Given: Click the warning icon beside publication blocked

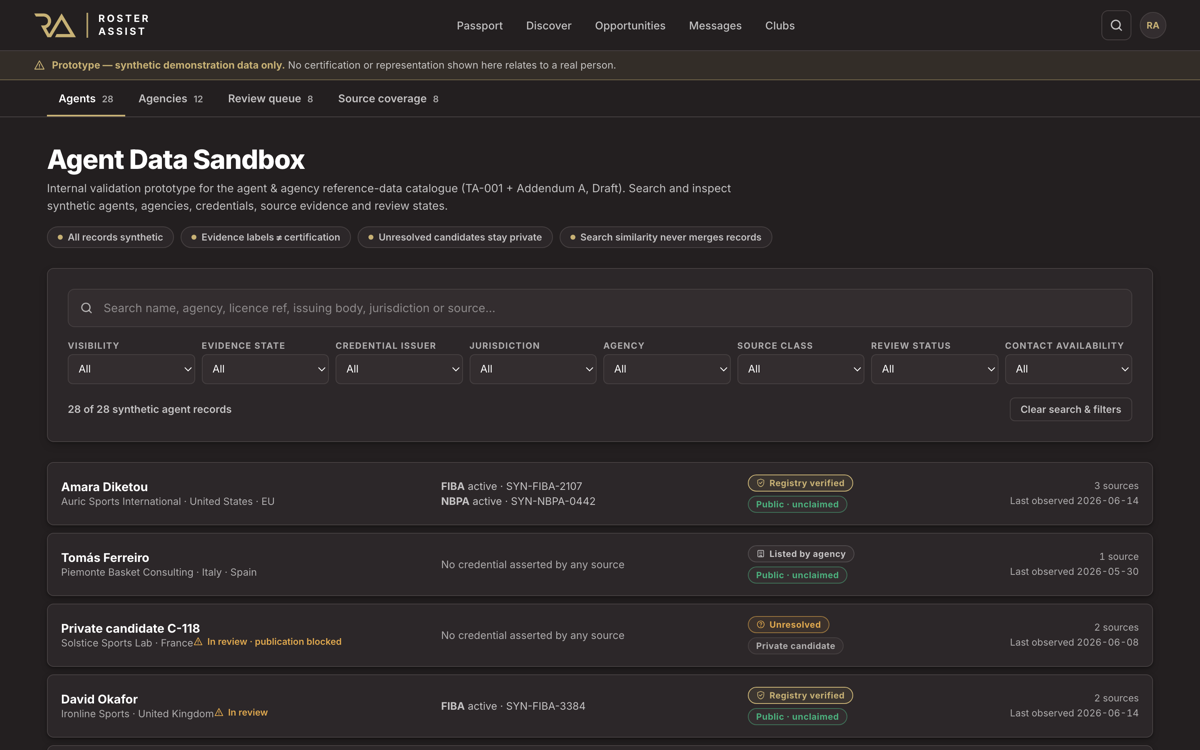Looking at the screenshot, I should tap(198, 642).
